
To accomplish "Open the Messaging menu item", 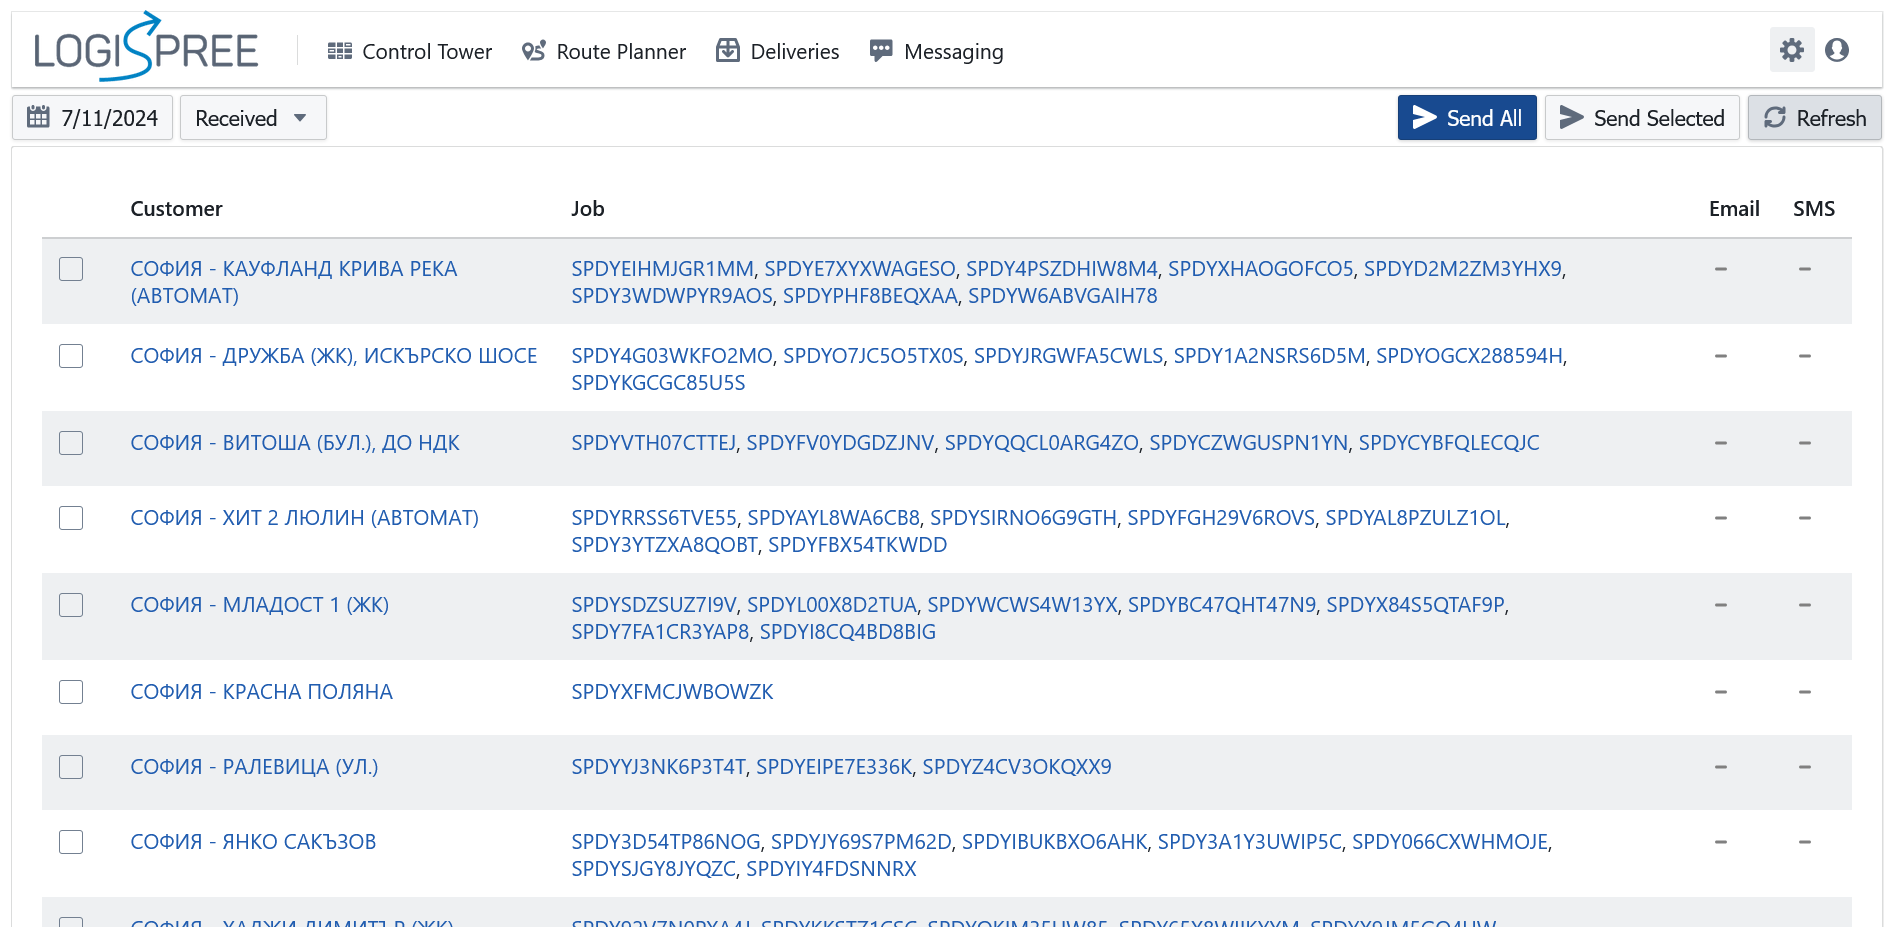I will pyautogui.click(x=952, y=51).
